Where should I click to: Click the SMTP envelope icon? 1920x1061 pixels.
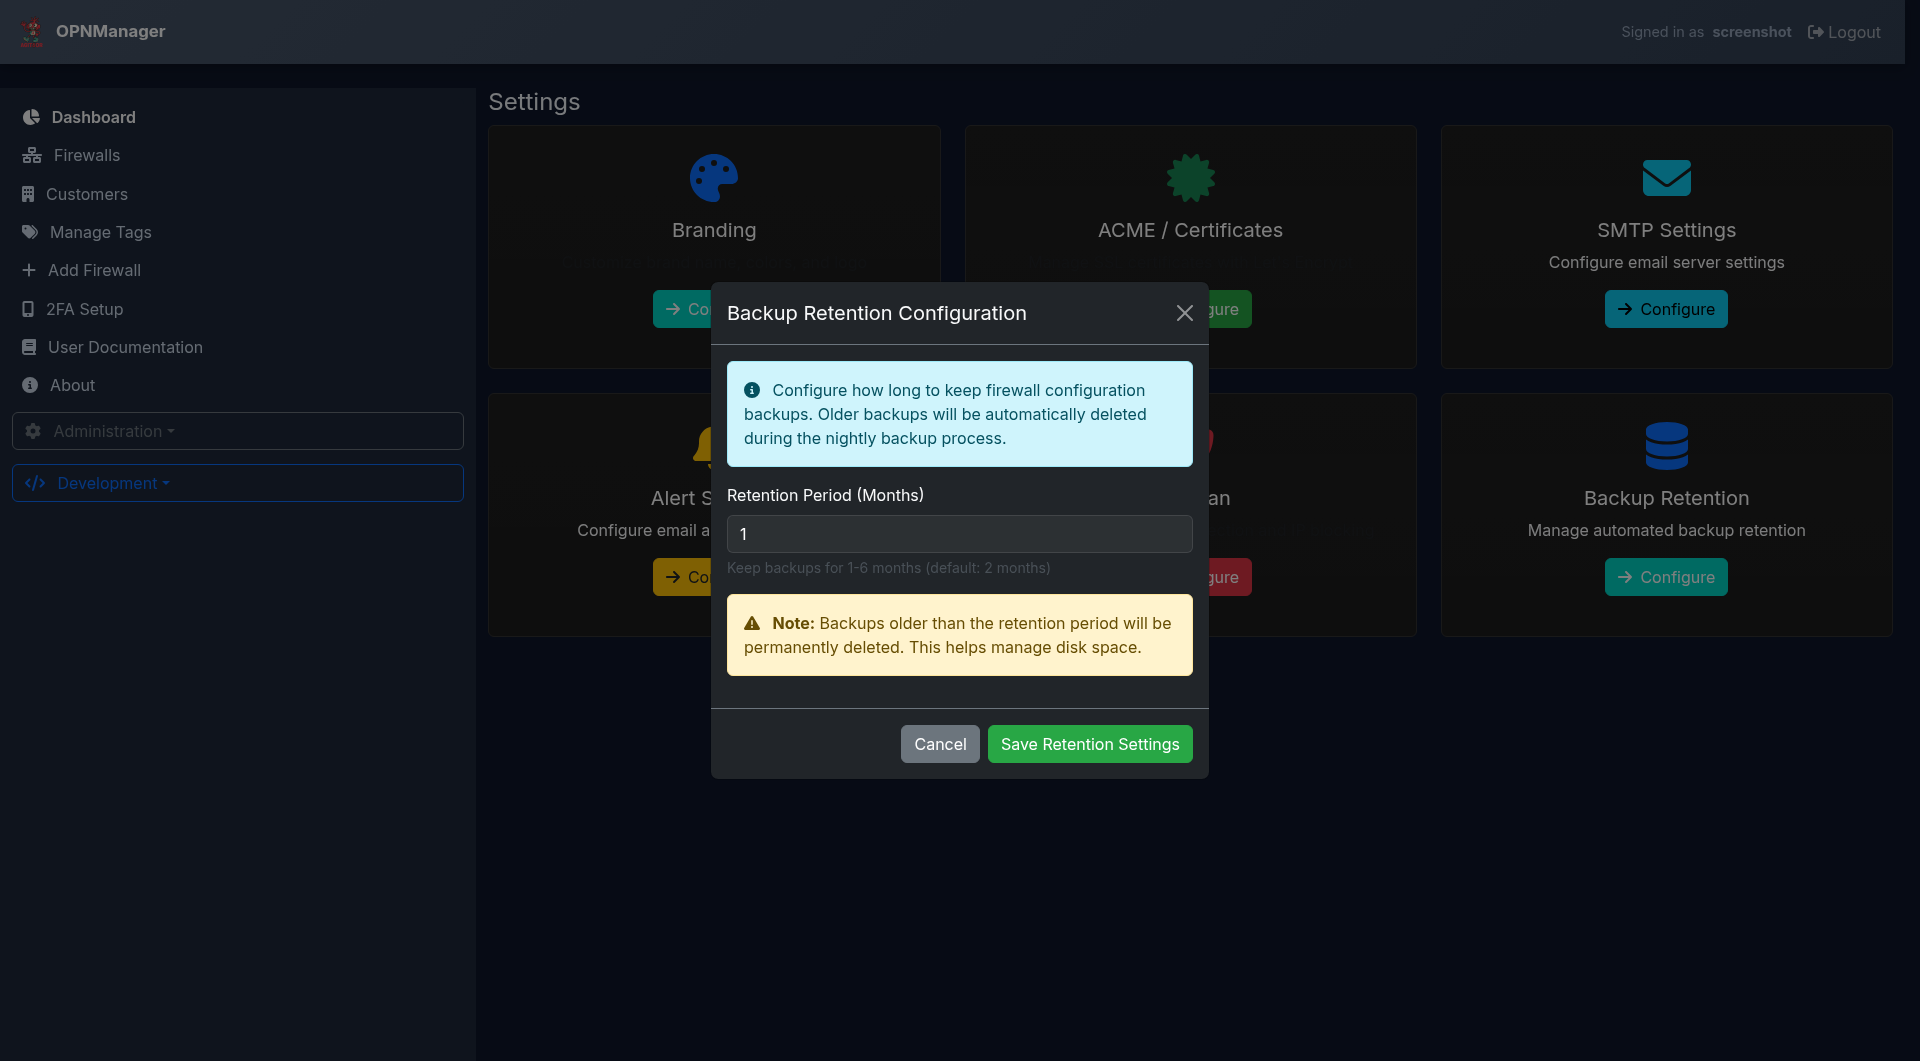coord(1666,178)
